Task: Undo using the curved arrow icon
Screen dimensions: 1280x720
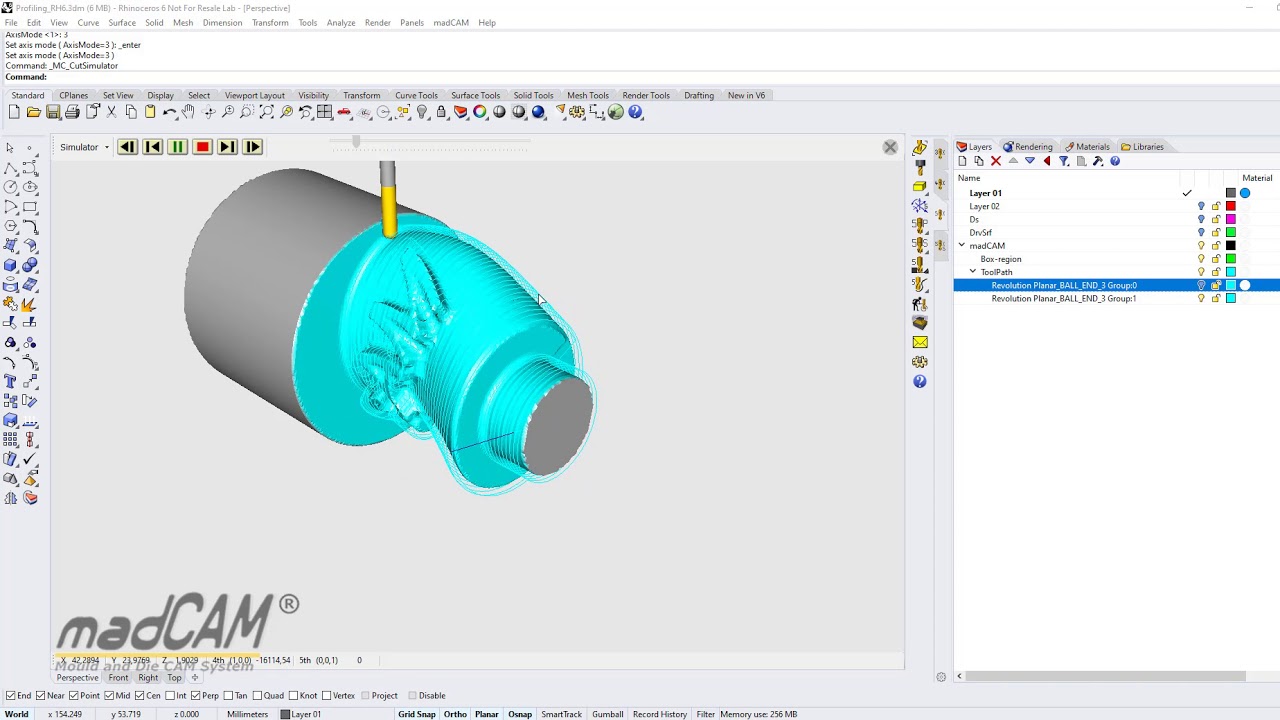Action: (x=169, y=112)
